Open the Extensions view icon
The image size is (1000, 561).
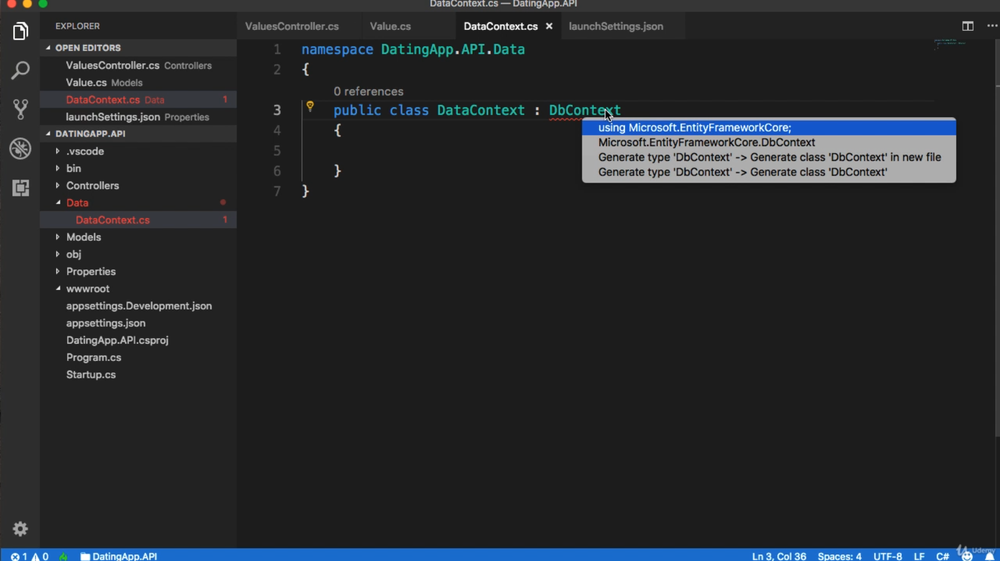pos(20,187)
